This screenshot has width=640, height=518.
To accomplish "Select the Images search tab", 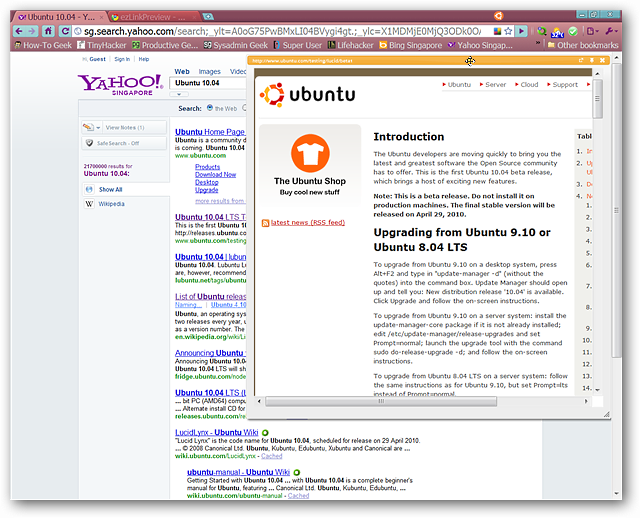I will coord(209,72).
